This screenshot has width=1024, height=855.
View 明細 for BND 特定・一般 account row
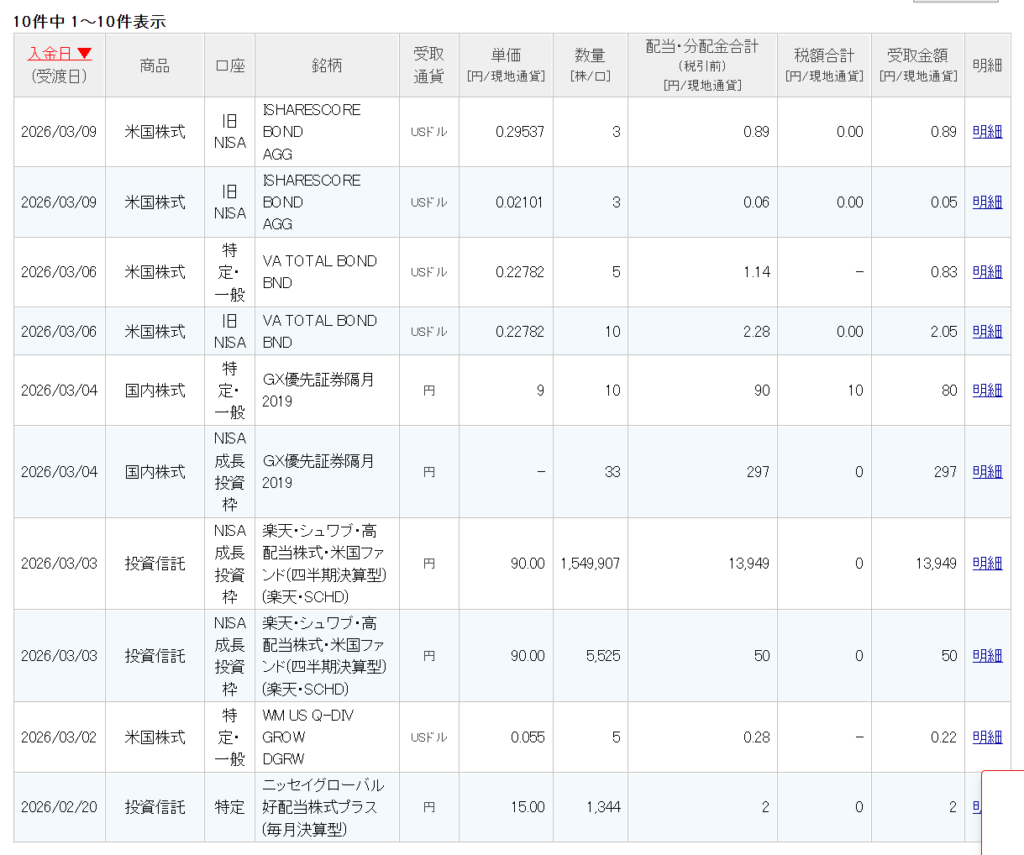[987, 272]
